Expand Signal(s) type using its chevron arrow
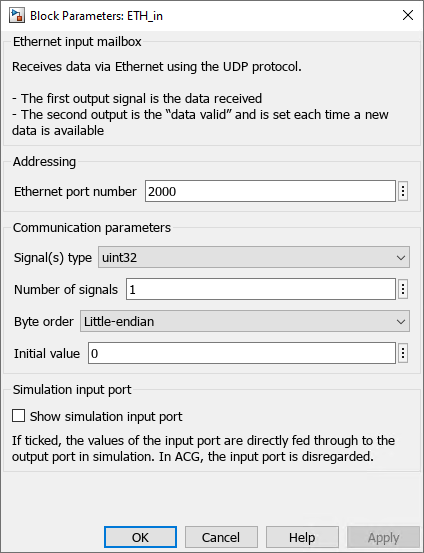 click(x=401, y=258)
